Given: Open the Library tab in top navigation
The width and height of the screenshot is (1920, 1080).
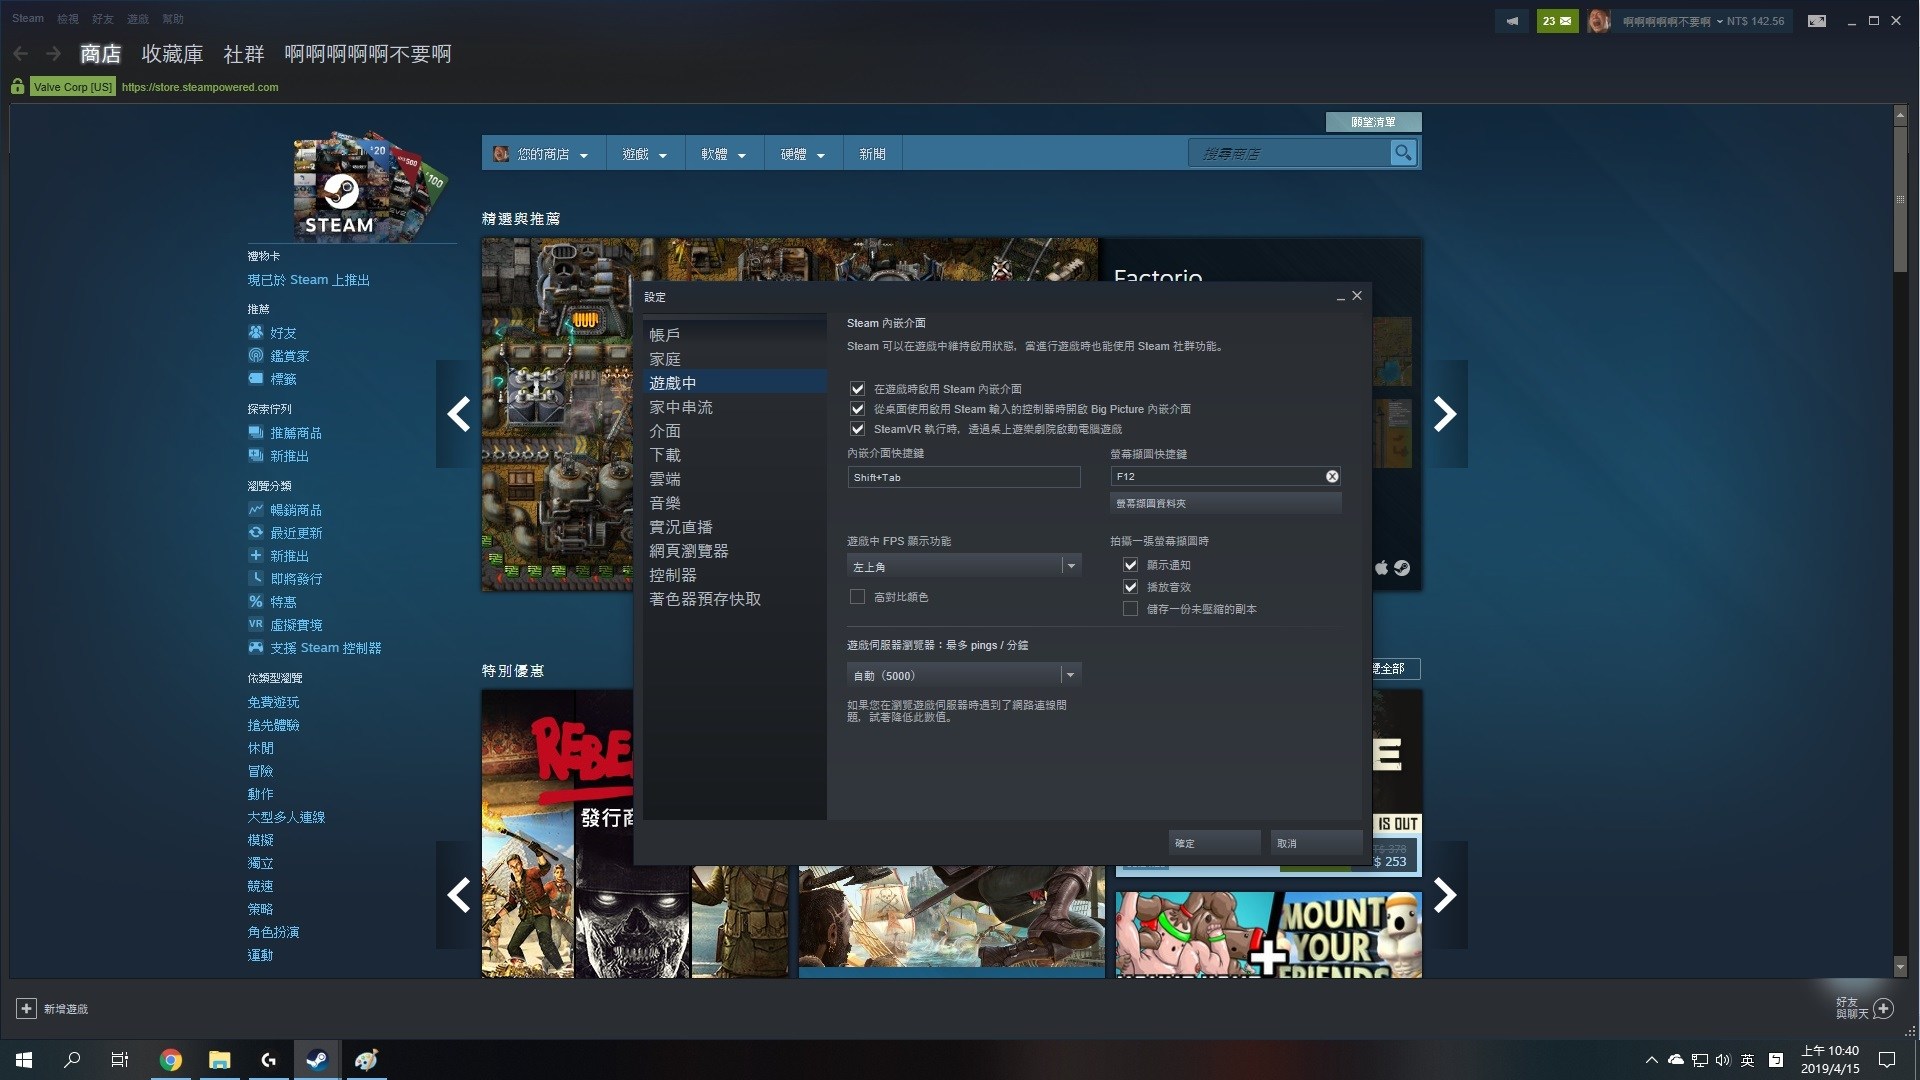Looking at the screenshot, I should point(172,54).
